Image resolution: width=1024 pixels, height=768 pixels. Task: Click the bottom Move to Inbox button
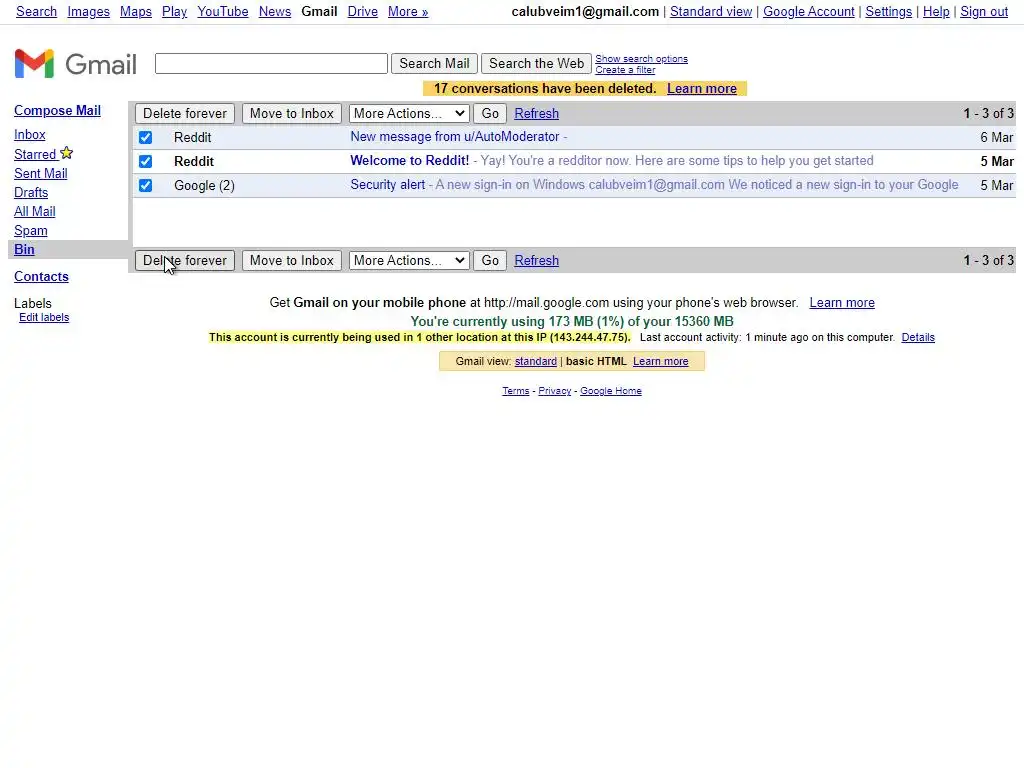(x=292, y=261)
